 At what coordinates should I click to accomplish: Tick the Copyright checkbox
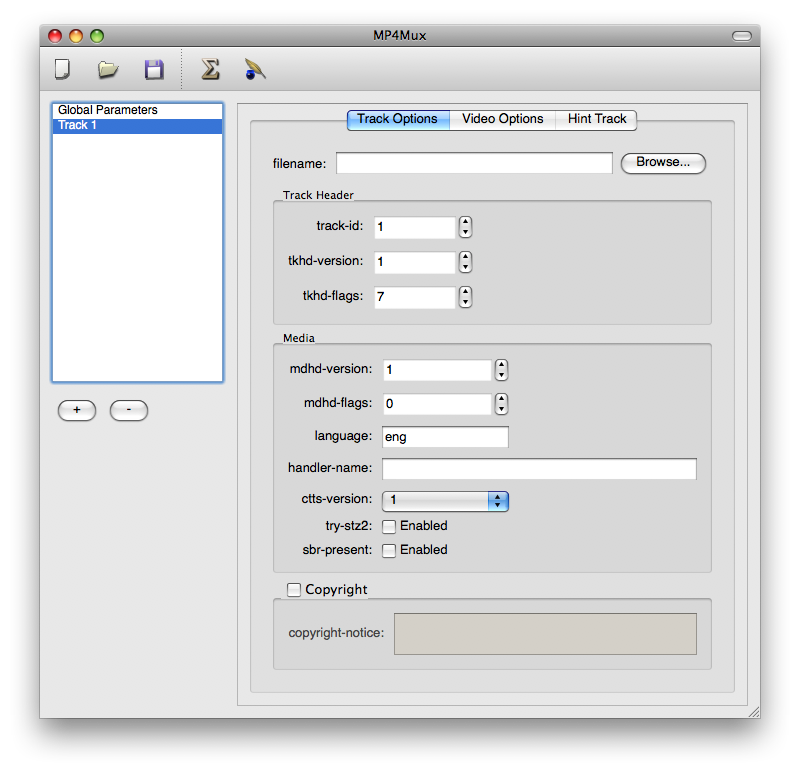tap(294, 590)
